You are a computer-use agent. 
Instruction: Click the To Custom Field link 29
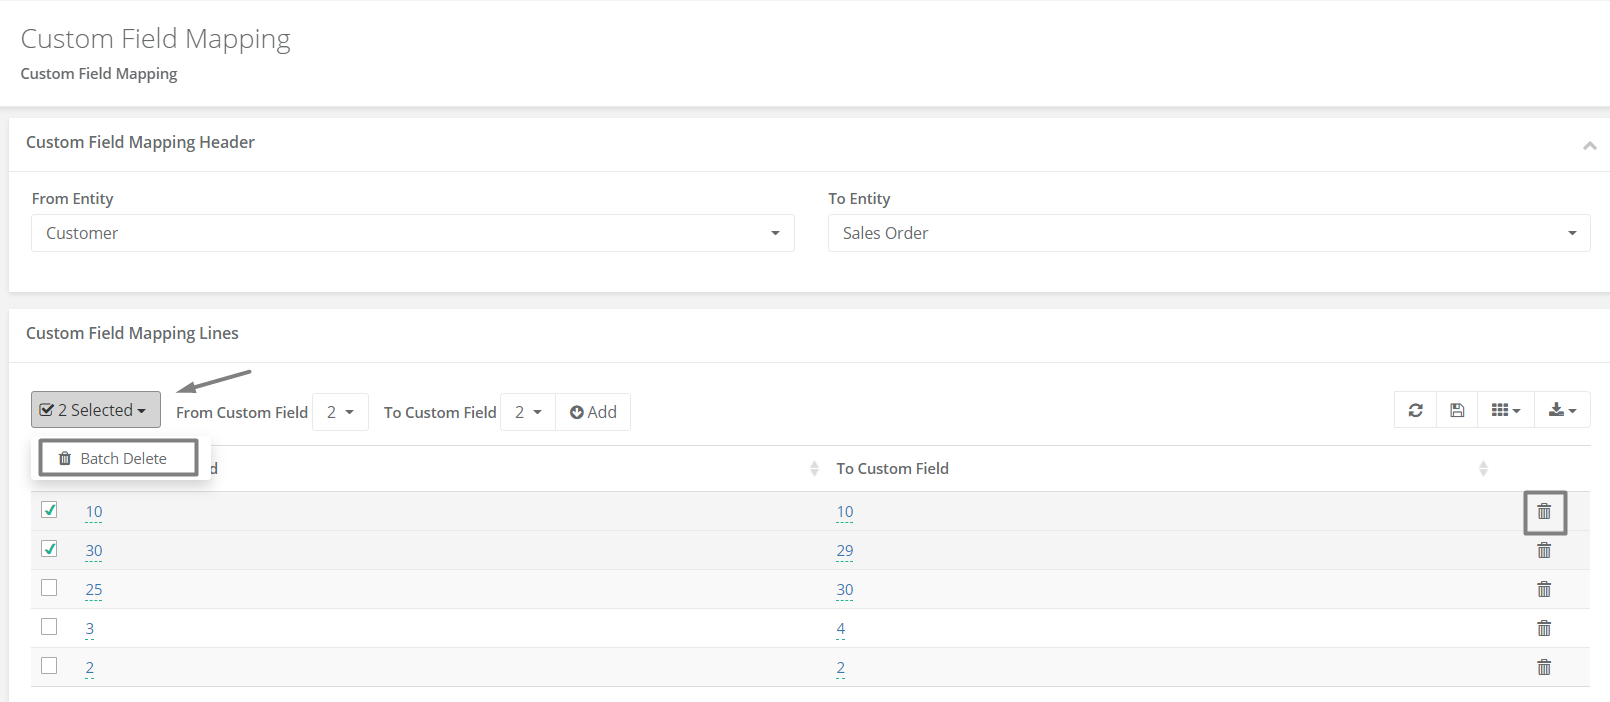(x=845, y=551)
